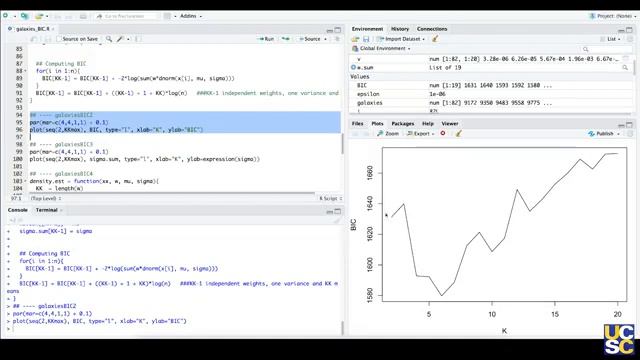
Task: Click the Find/Replace magnifier icon in the editor
Action: tap(109, 39)
